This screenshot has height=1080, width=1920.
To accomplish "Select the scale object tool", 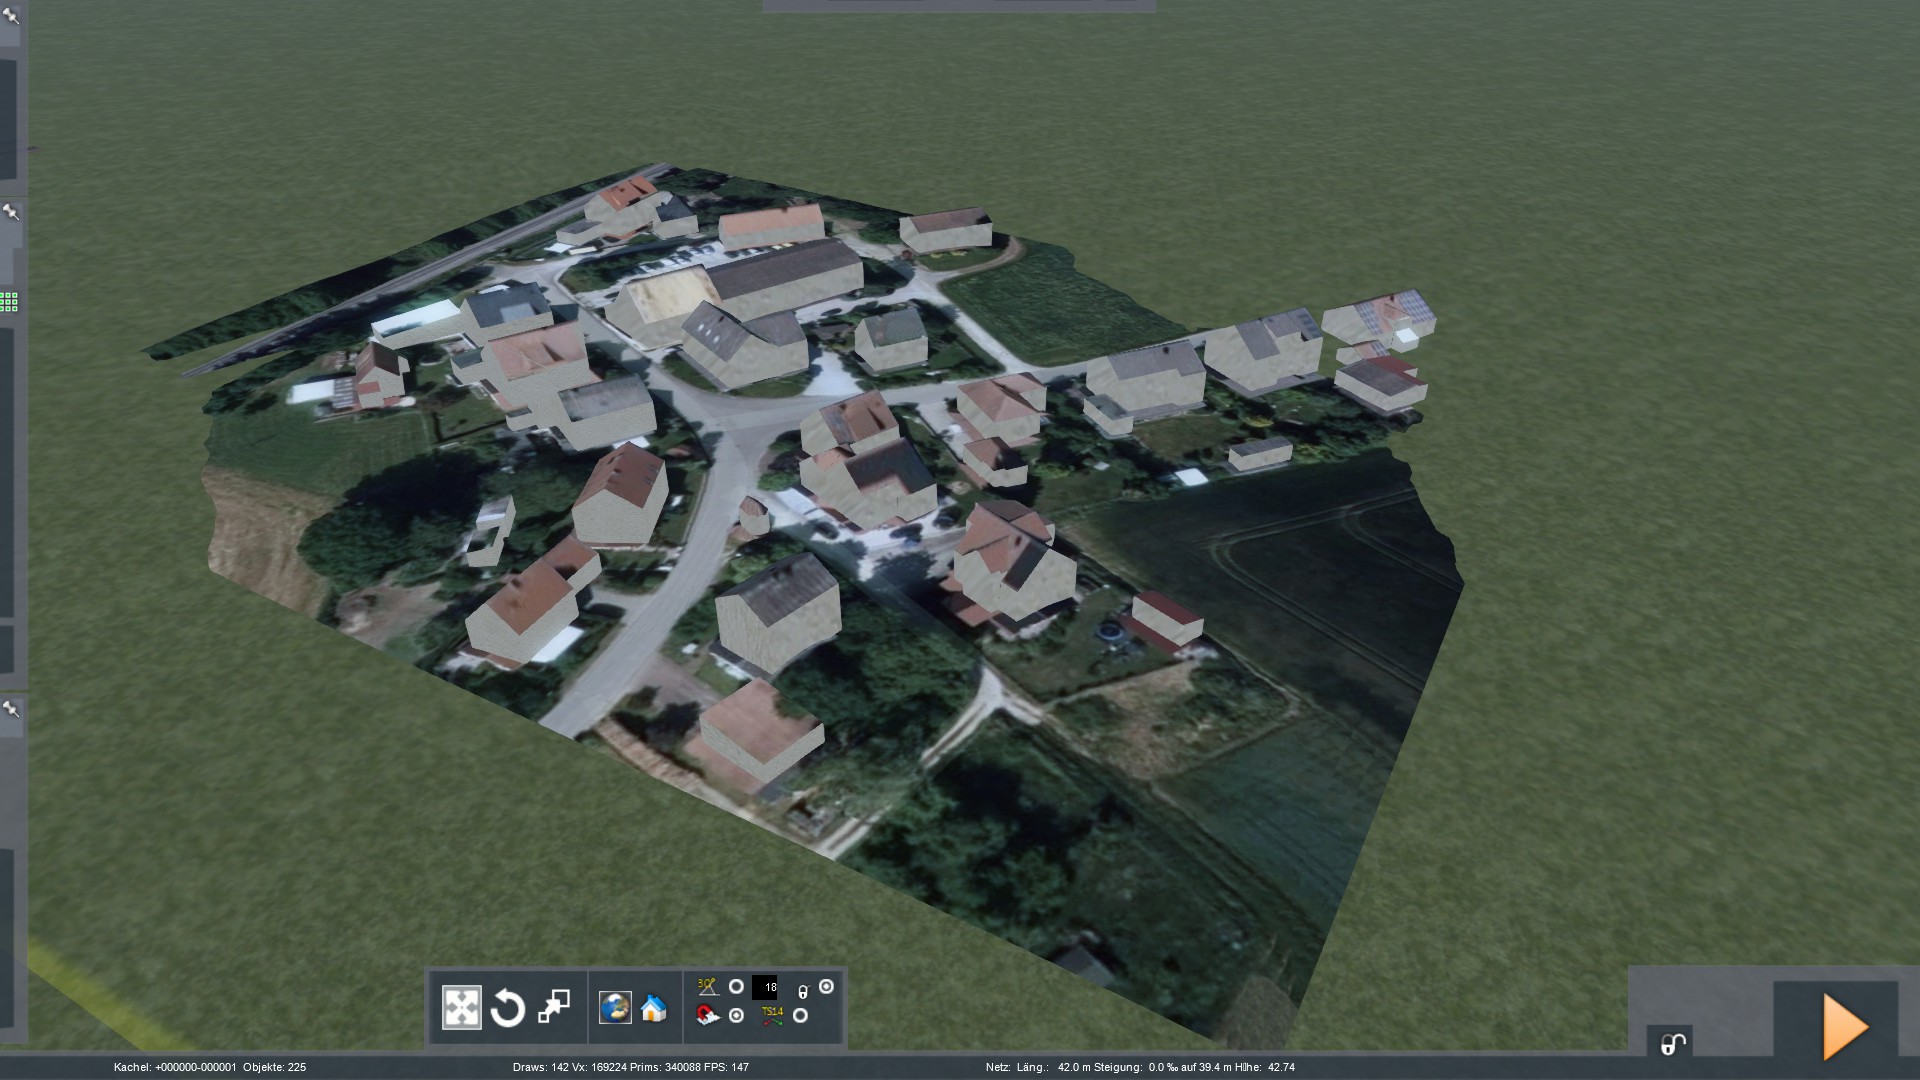I will 554,1007.
